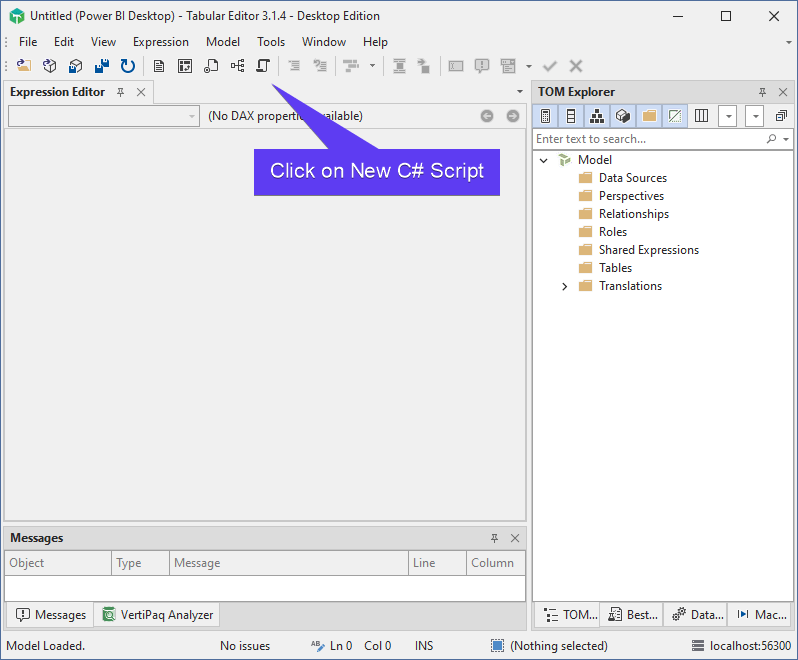
Task: Collapse all nodes in TOM Explorer
Action: click(x=781, y=116)
